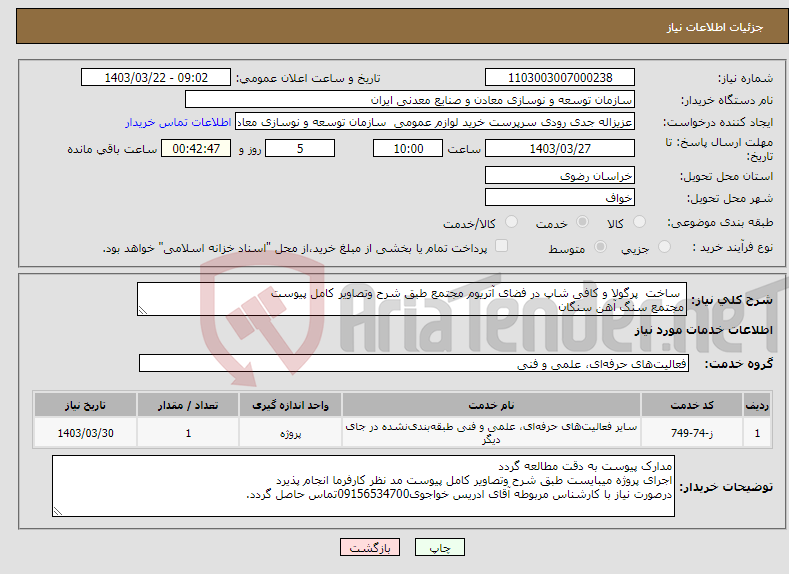This screenshot has width=789, height=574.
Task: Toggle the اسناد خزانه اسلامی payment checkbox
Action: pyautogui.click(x=501, y=245)
